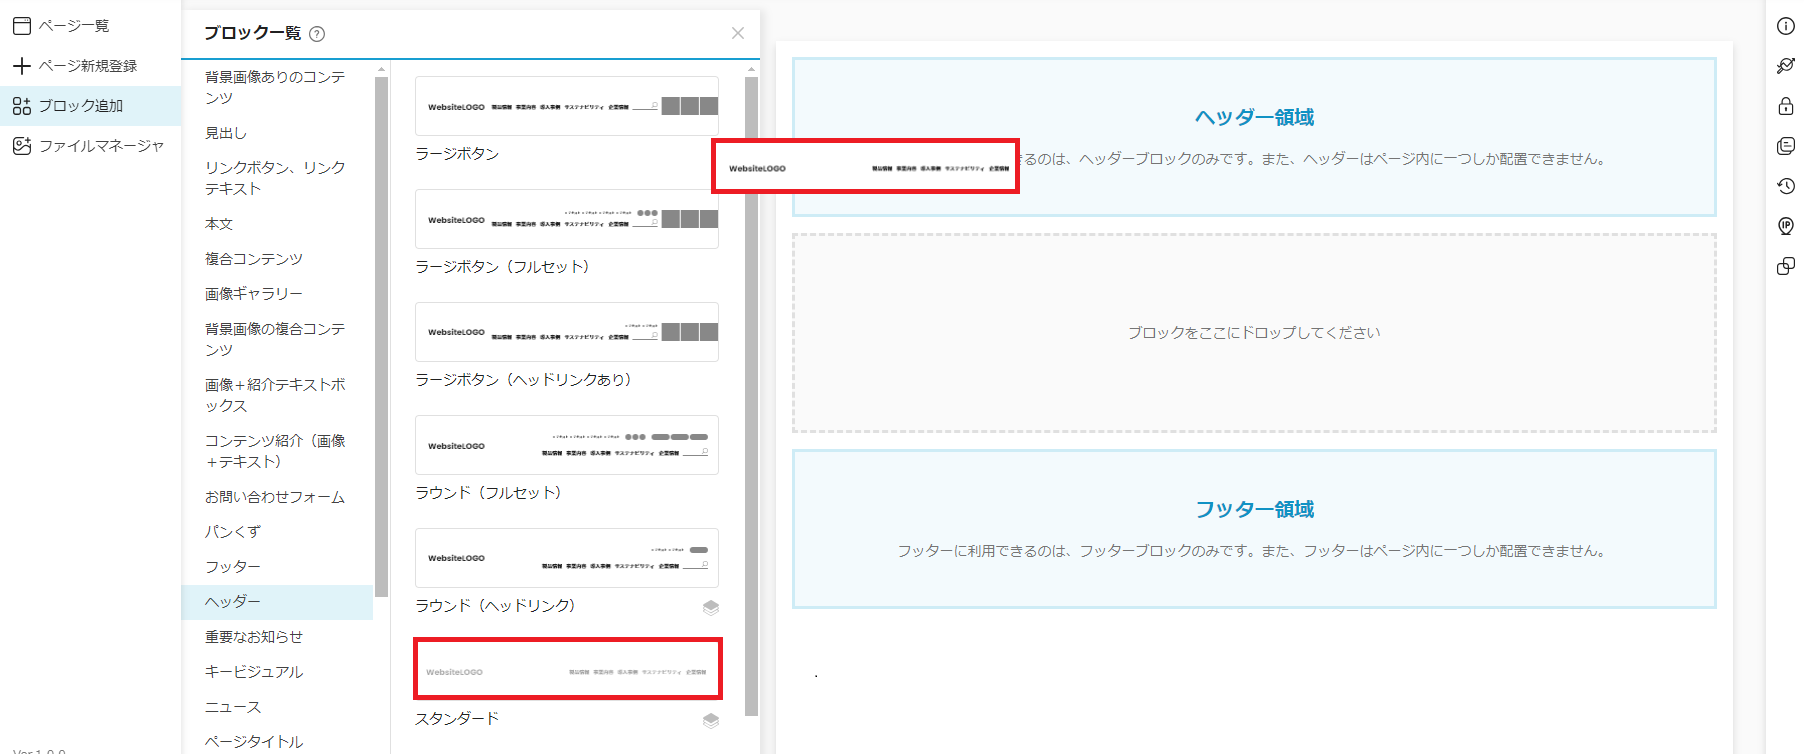The width and height of the screenshot is (1804, 754).
Task: Select リンクボタン、リンクテキスト category
Action: (x=277, y=178)
